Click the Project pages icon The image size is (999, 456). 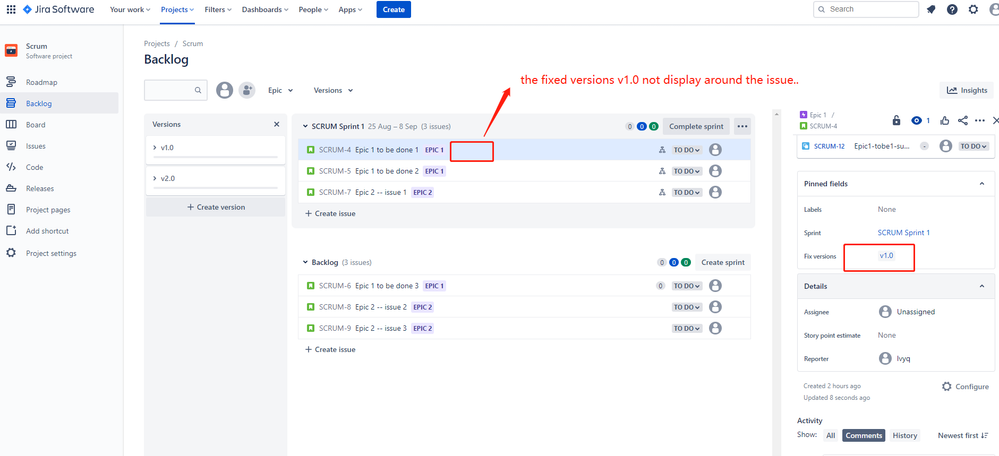(11, 210)
